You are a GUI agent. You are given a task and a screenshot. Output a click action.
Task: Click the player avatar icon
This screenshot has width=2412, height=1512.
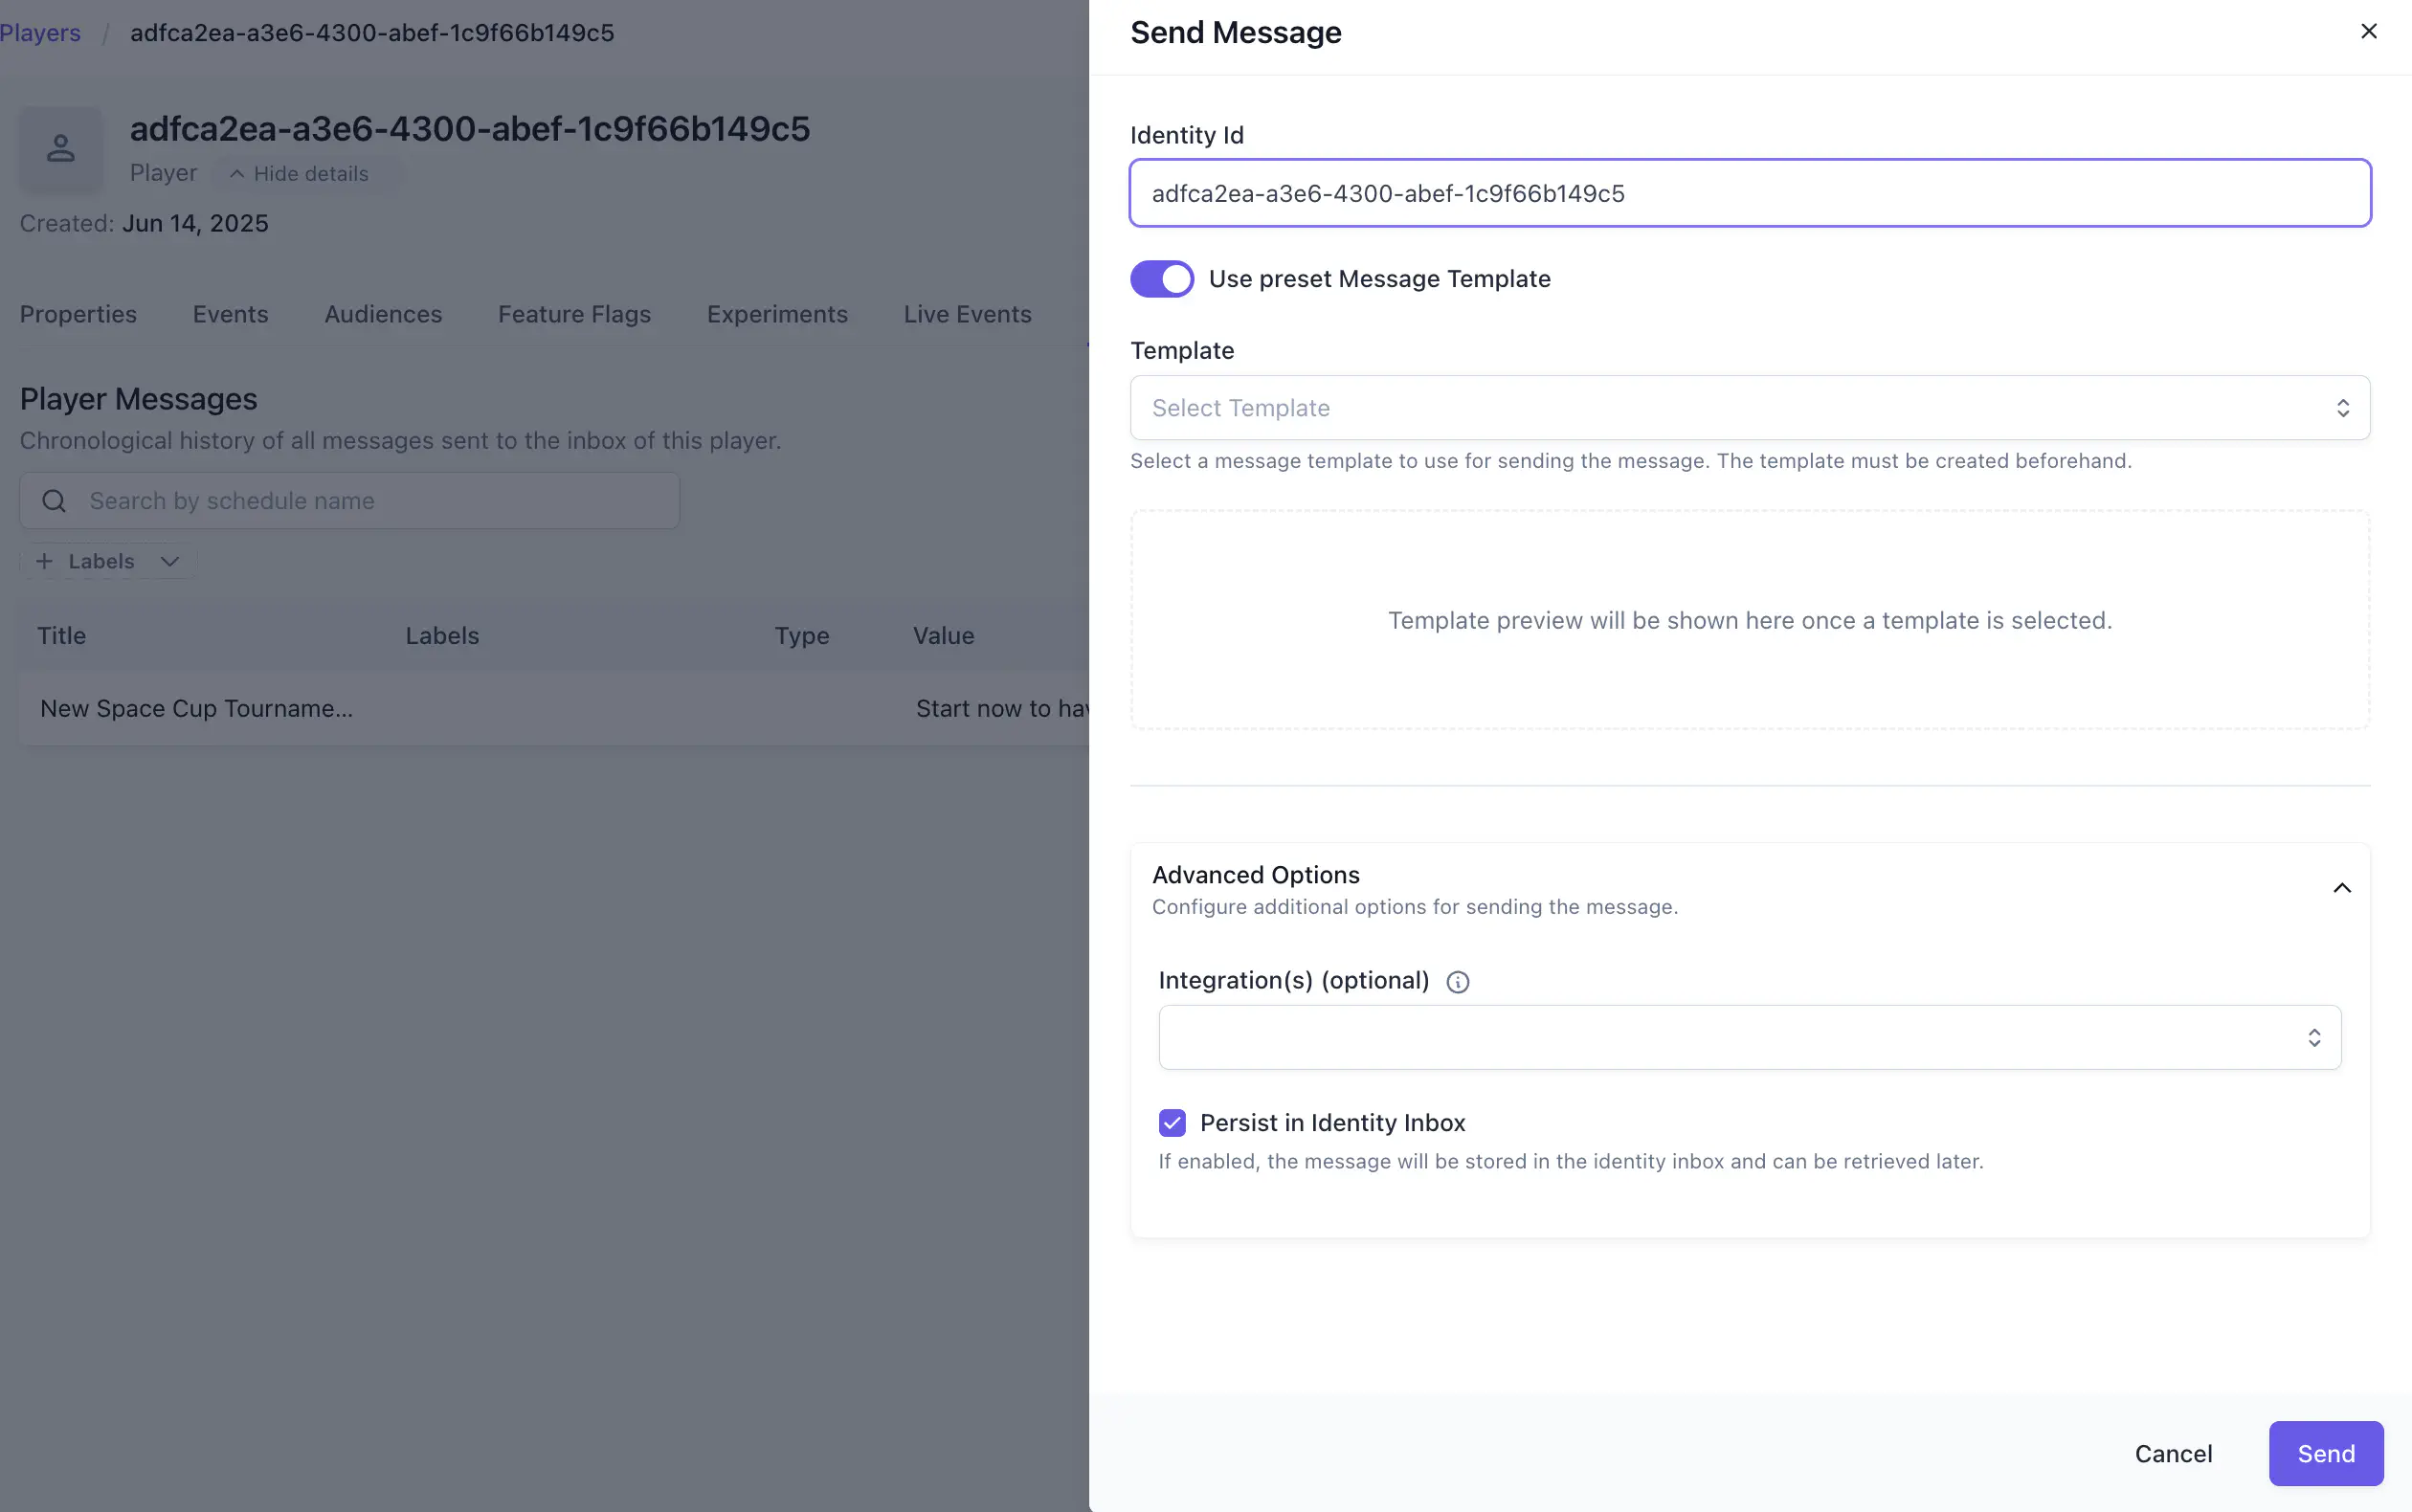(60, 148)
